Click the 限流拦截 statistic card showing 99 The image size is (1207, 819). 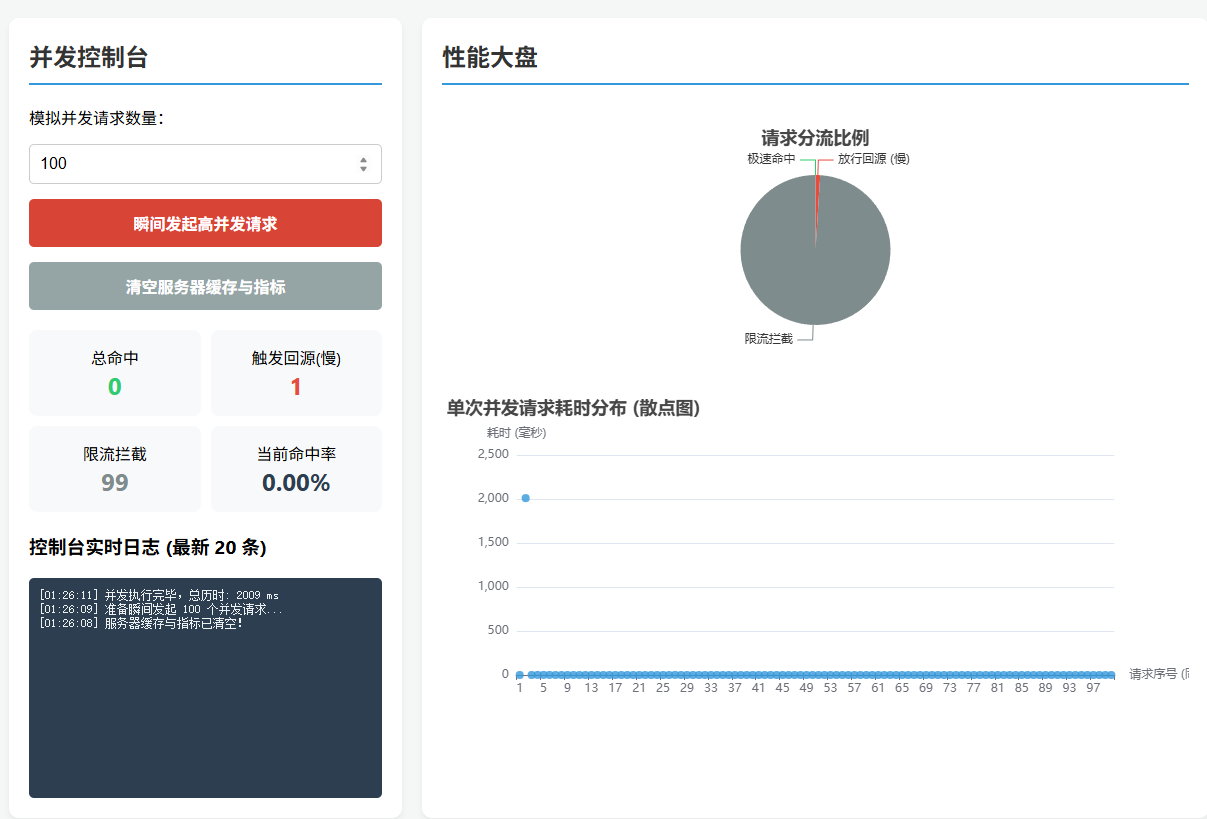(115, 469)
